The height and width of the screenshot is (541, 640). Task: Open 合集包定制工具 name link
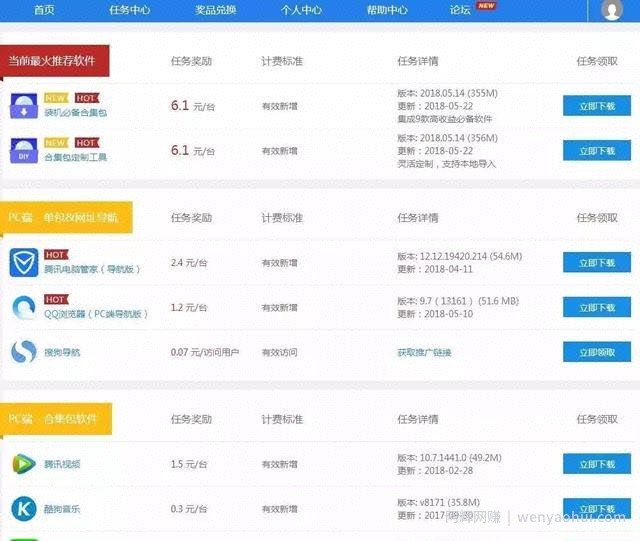click(x=76, y=157)
